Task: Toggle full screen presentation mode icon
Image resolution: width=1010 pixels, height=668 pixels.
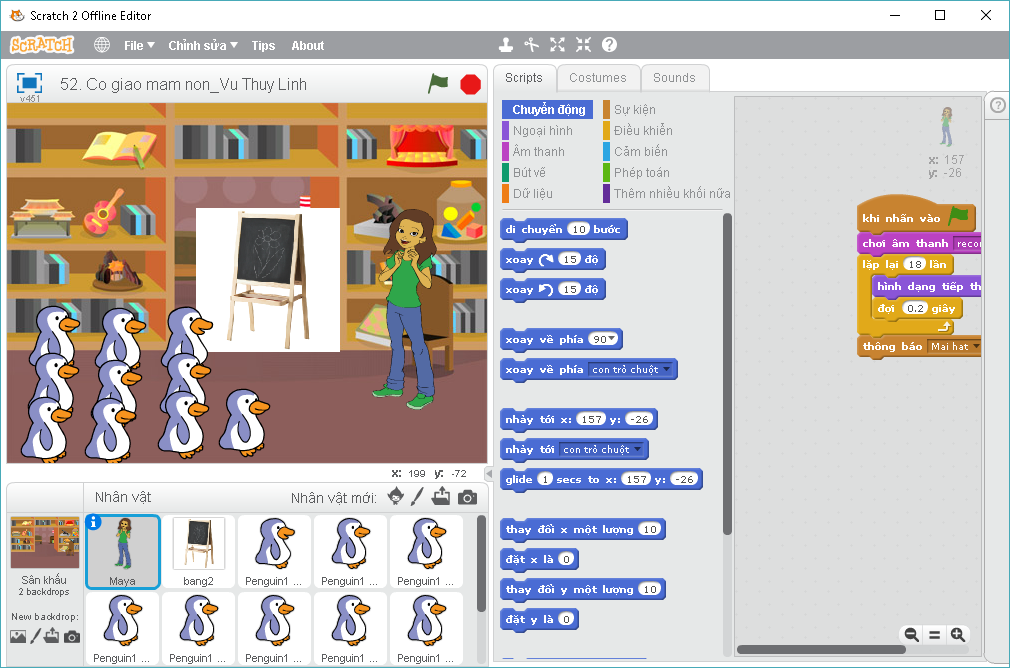Action: tap(29, 83)
